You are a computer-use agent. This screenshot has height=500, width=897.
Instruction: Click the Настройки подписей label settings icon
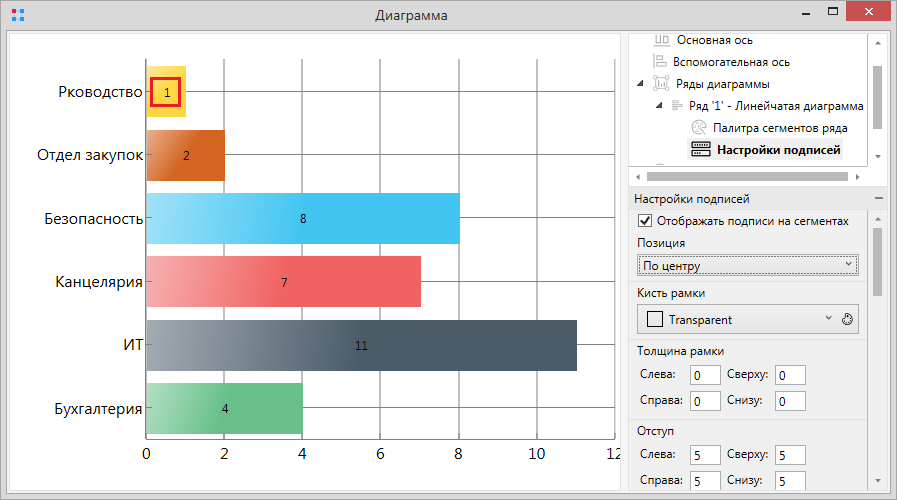(x=701, y=150)
